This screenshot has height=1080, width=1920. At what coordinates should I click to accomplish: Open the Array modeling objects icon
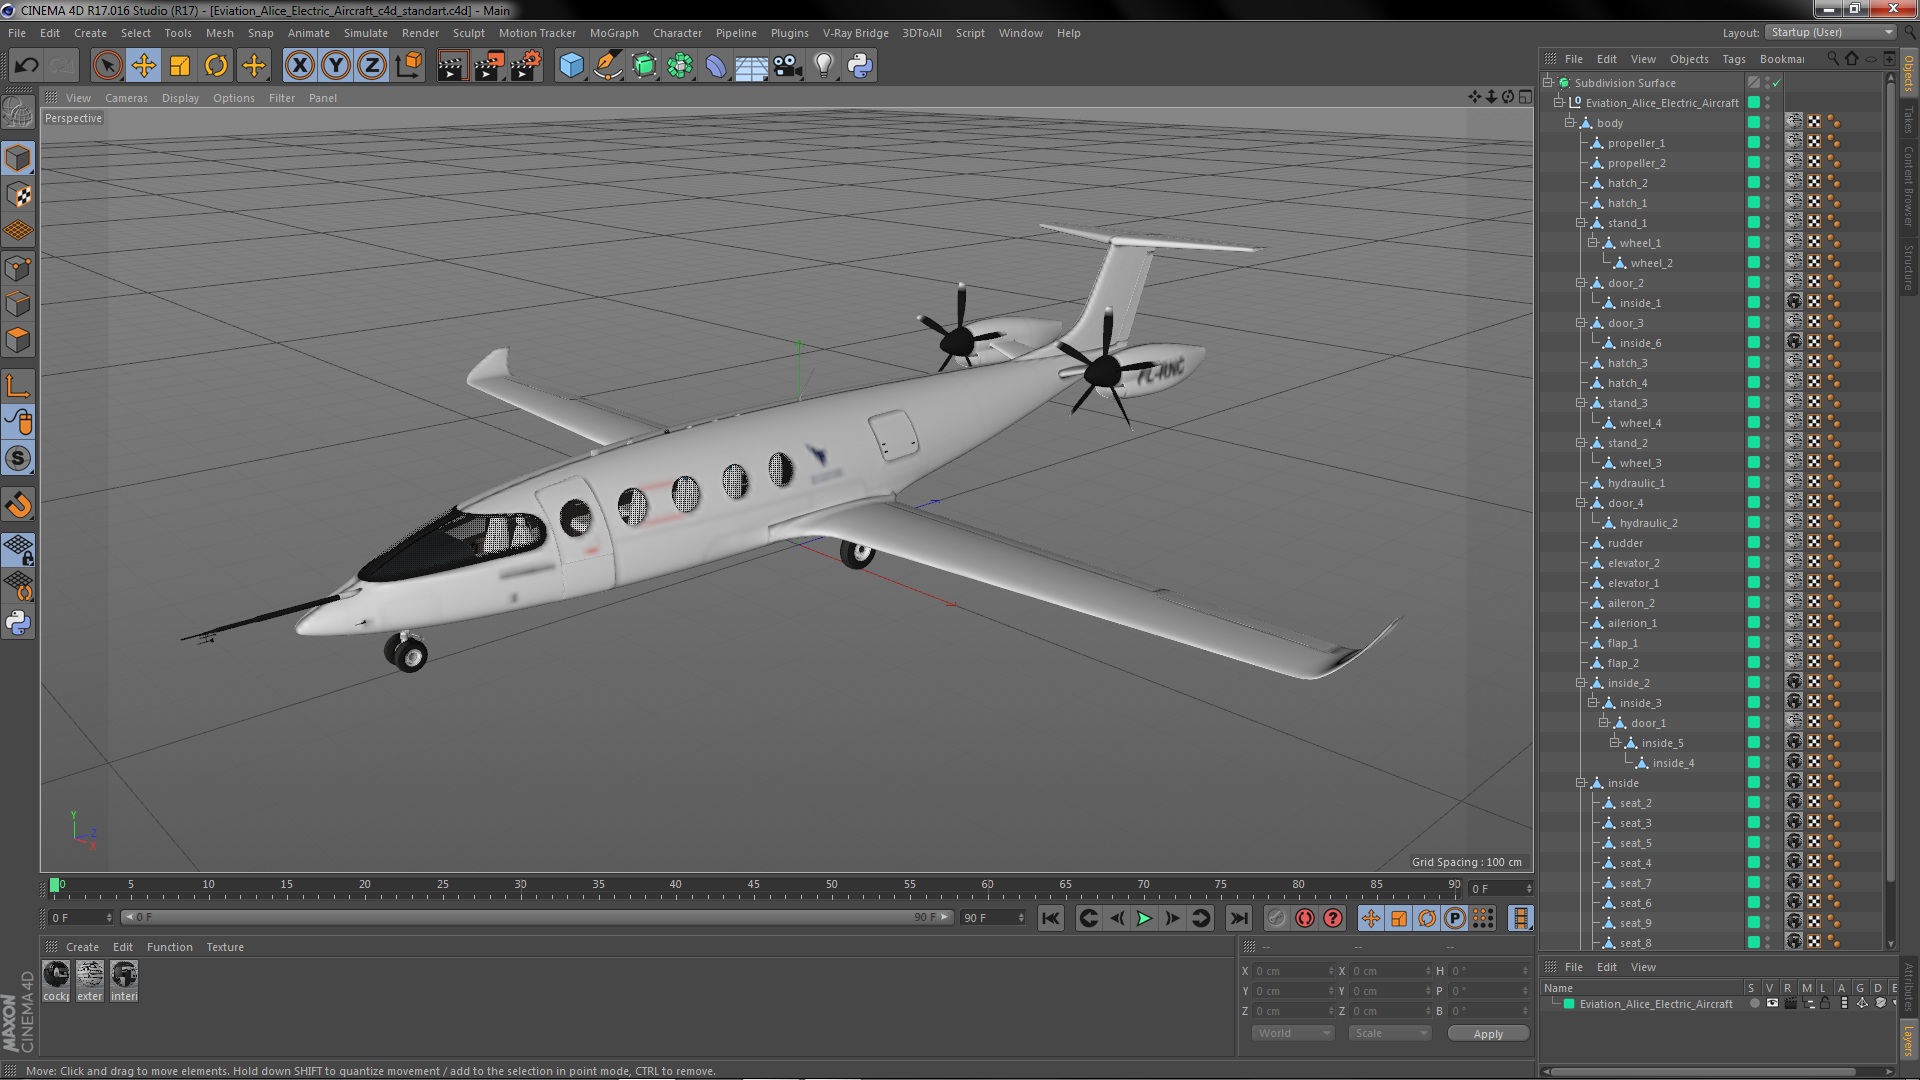tap(680, 66)
